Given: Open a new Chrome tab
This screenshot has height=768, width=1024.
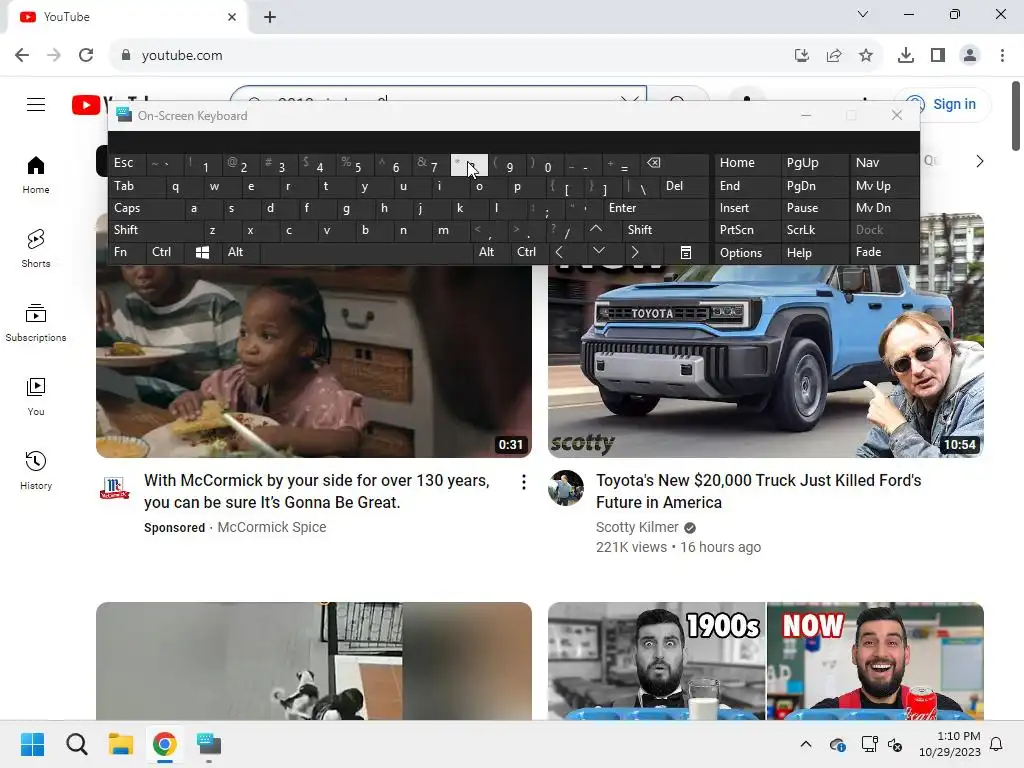Looking at the screenshot, I should pos(270,17).
